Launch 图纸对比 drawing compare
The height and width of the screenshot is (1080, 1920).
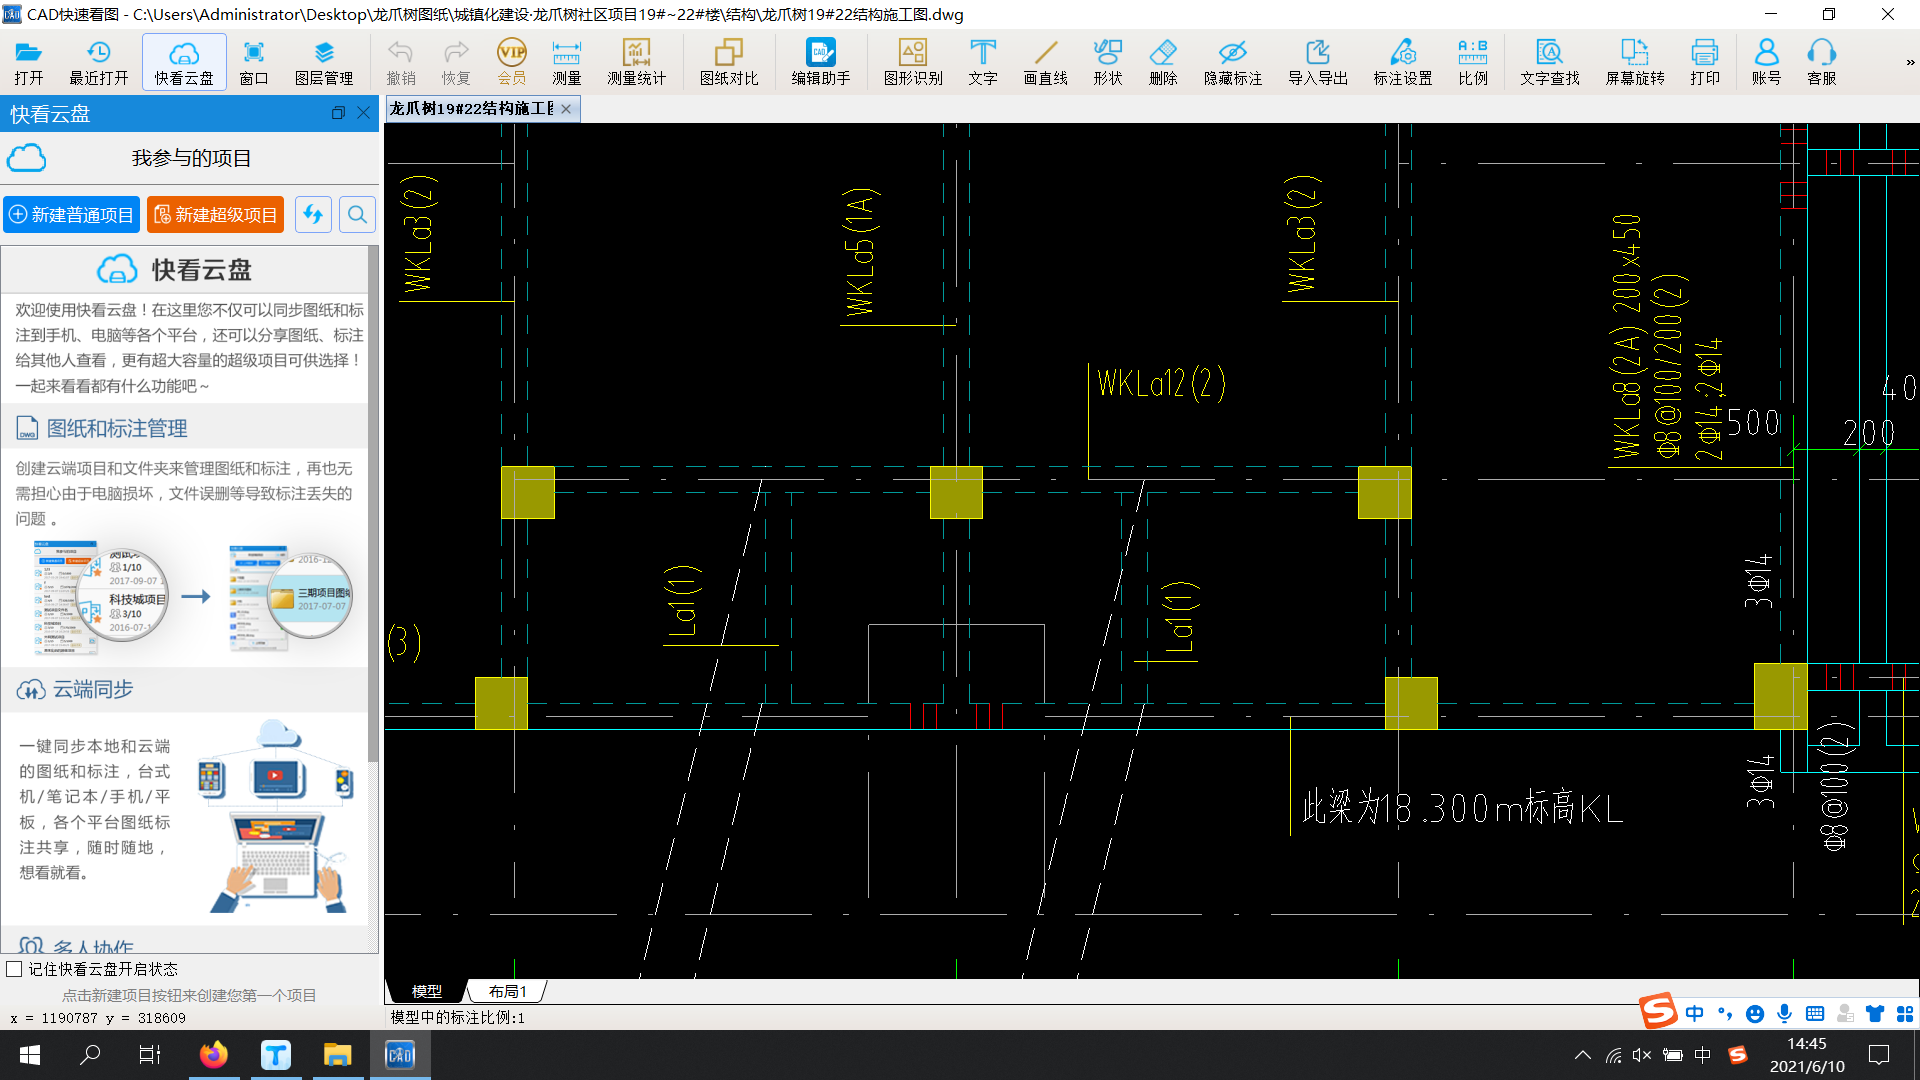point(729,63)
